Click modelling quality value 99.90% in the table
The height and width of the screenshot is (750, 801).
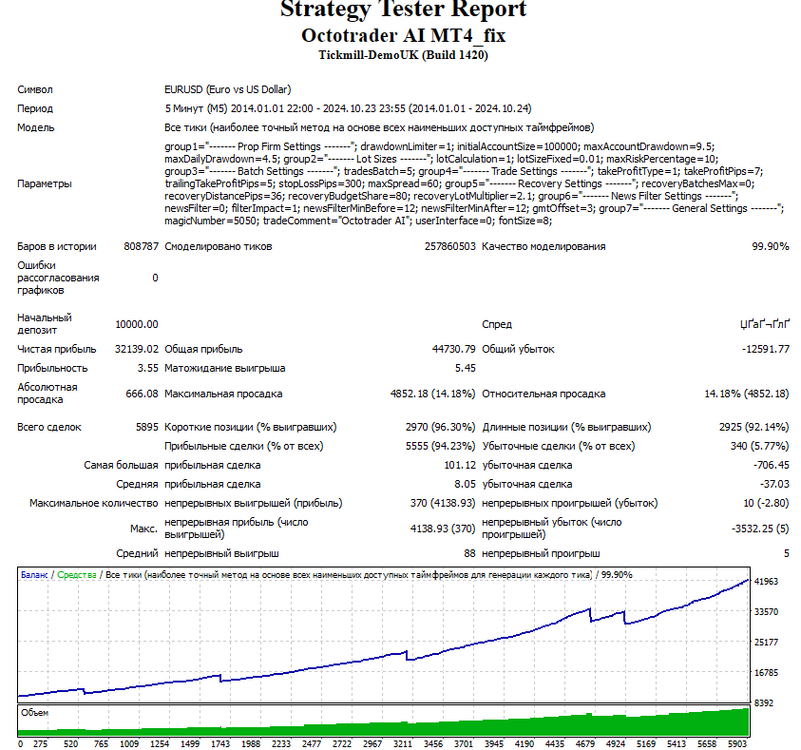click(770, 246)
